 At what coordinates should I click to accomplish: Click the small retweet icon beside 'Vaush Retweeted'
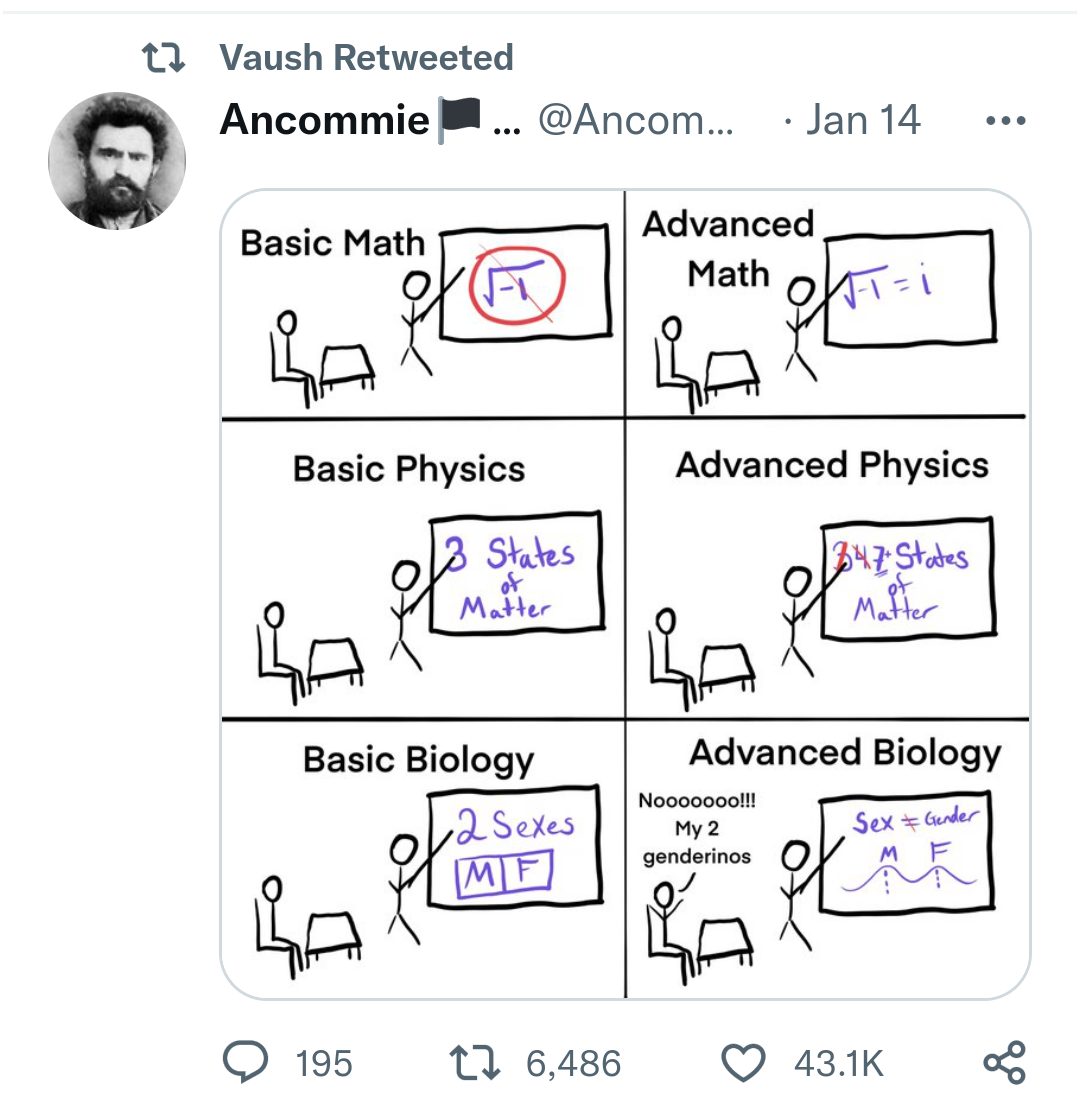pos(162,59)
